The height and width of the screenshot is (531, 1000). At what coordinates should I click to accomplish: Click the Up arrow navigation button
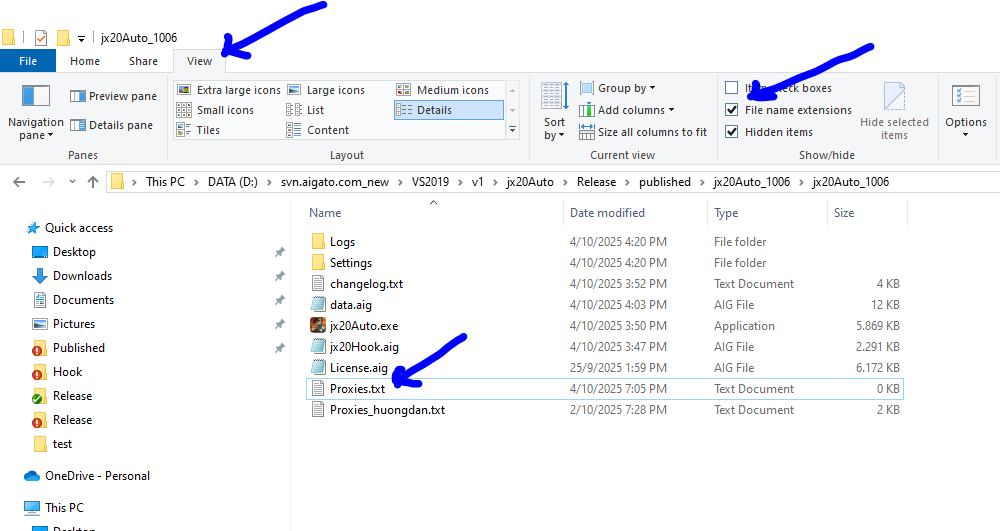click(93, 182)
